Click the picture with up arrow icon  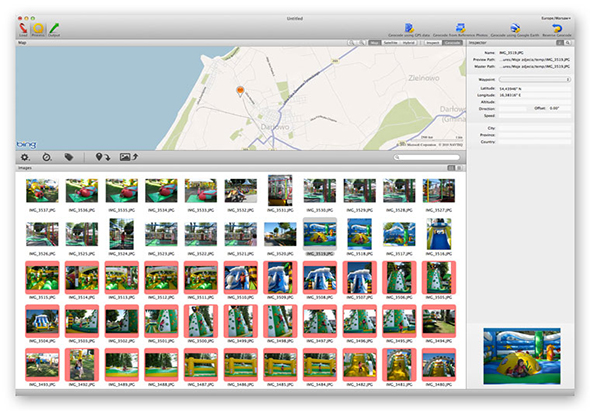click(129, 157)
